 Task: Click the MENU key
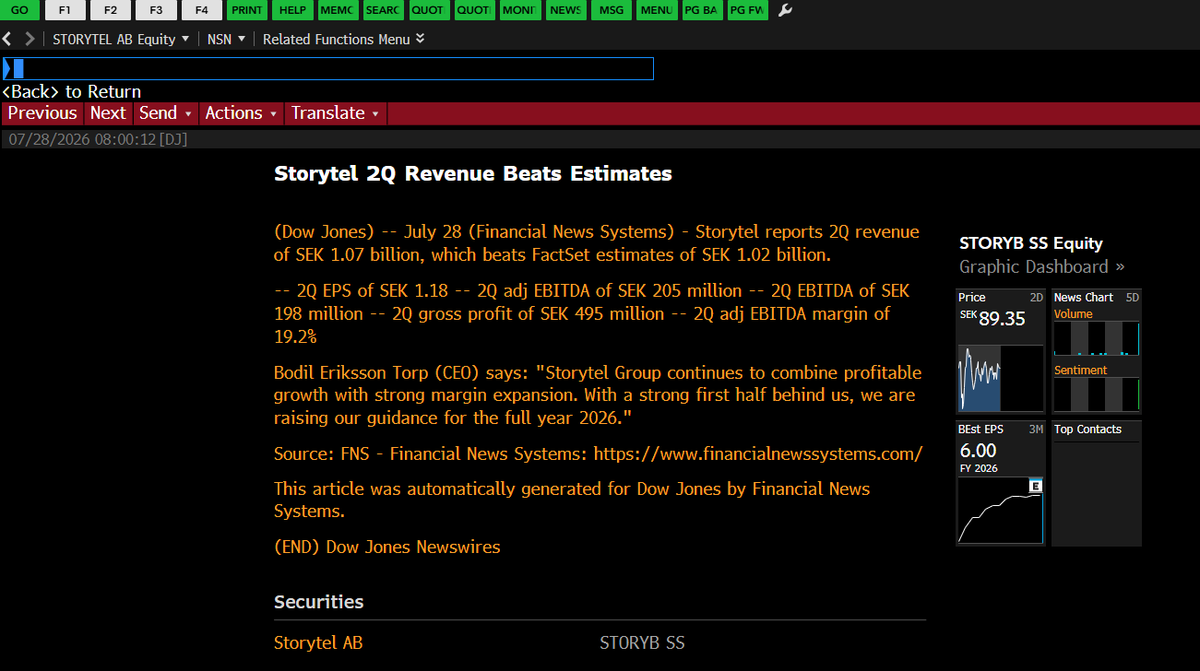pos(656,10)
